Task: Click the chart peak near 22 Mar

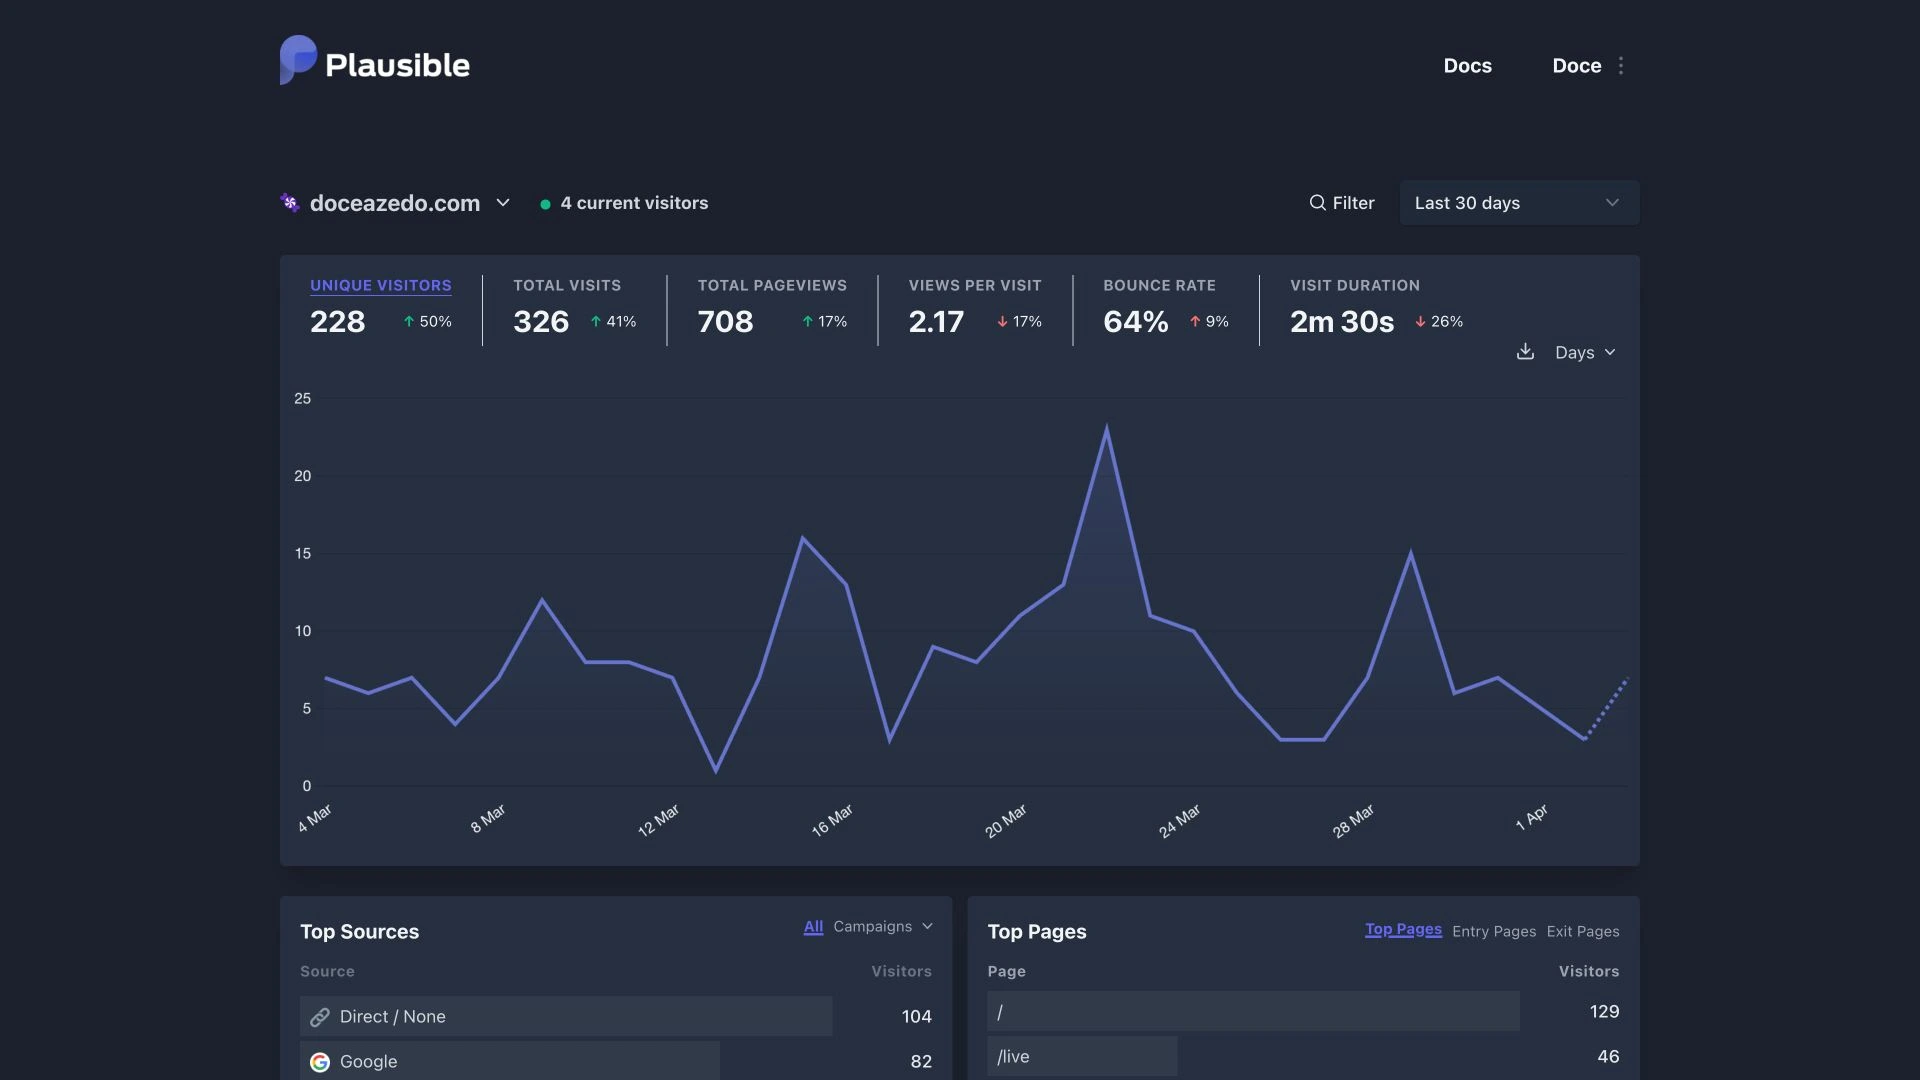Action: 1106,429
